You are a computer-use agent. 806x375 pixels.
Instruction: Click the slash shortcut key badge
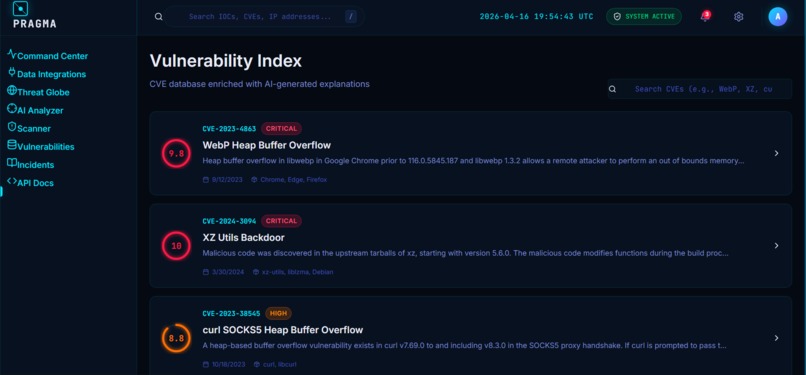[351, 16]
